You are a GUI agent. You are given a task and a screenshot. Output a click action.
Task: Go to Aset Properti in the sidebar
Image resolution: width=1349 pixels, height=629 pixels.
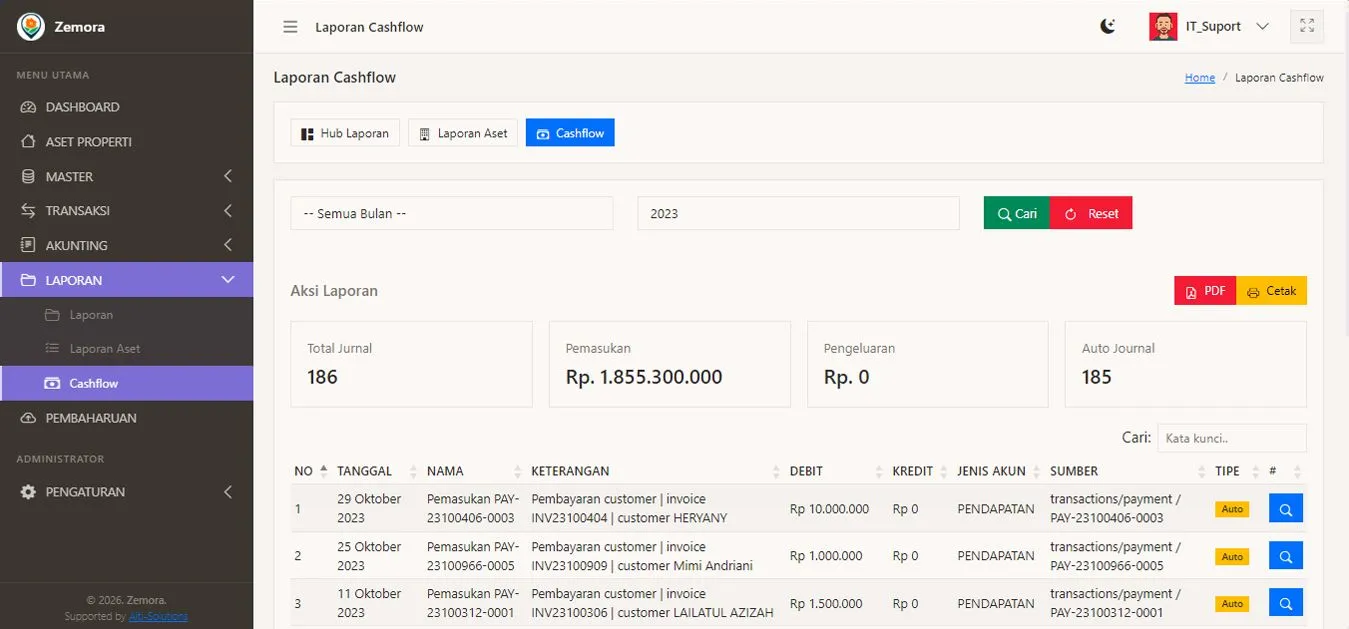(88, 142)
